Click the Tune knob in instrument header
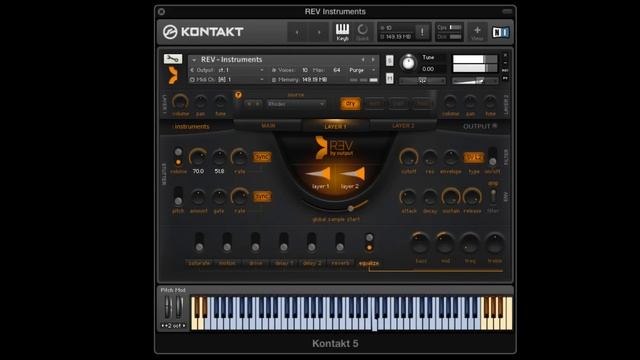640x360 pixels. pyautogui.click(x=408, y=62)
